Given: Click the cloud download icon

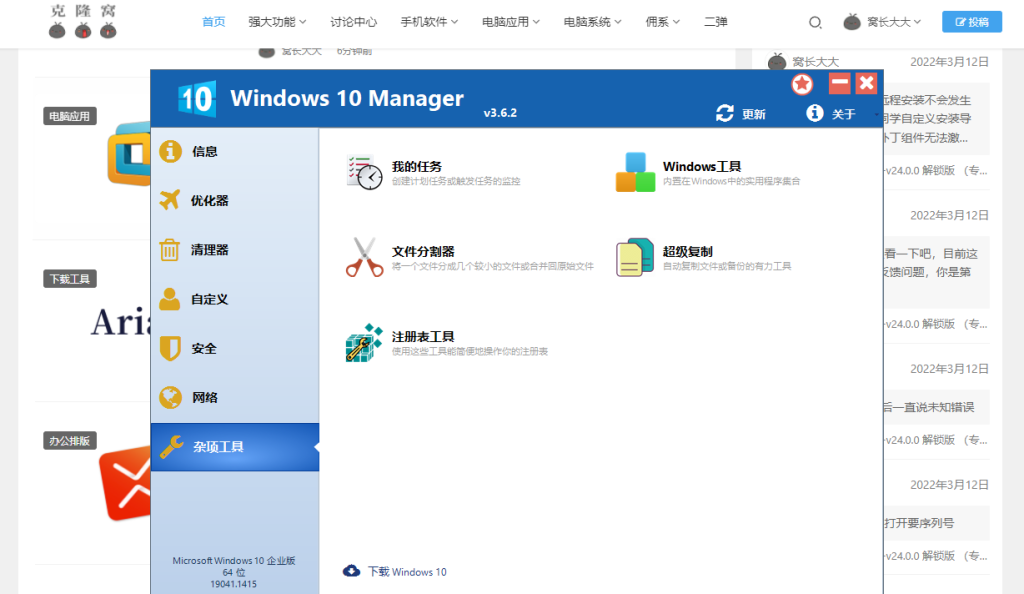Looking at the screenshot, I should click(351, 571).
